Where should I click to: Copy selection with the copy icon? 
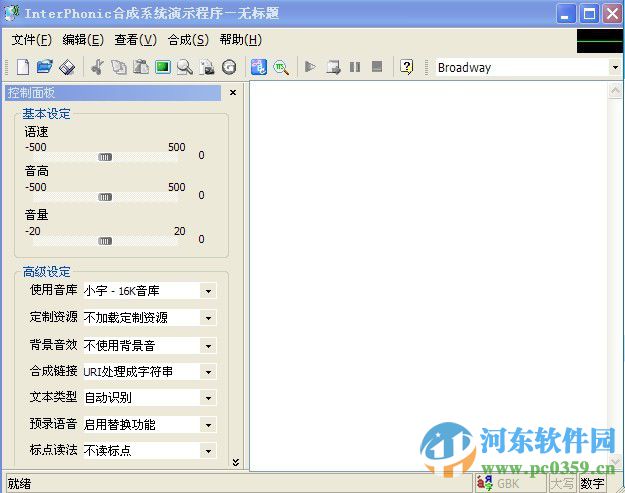click(x=118, y=67)
